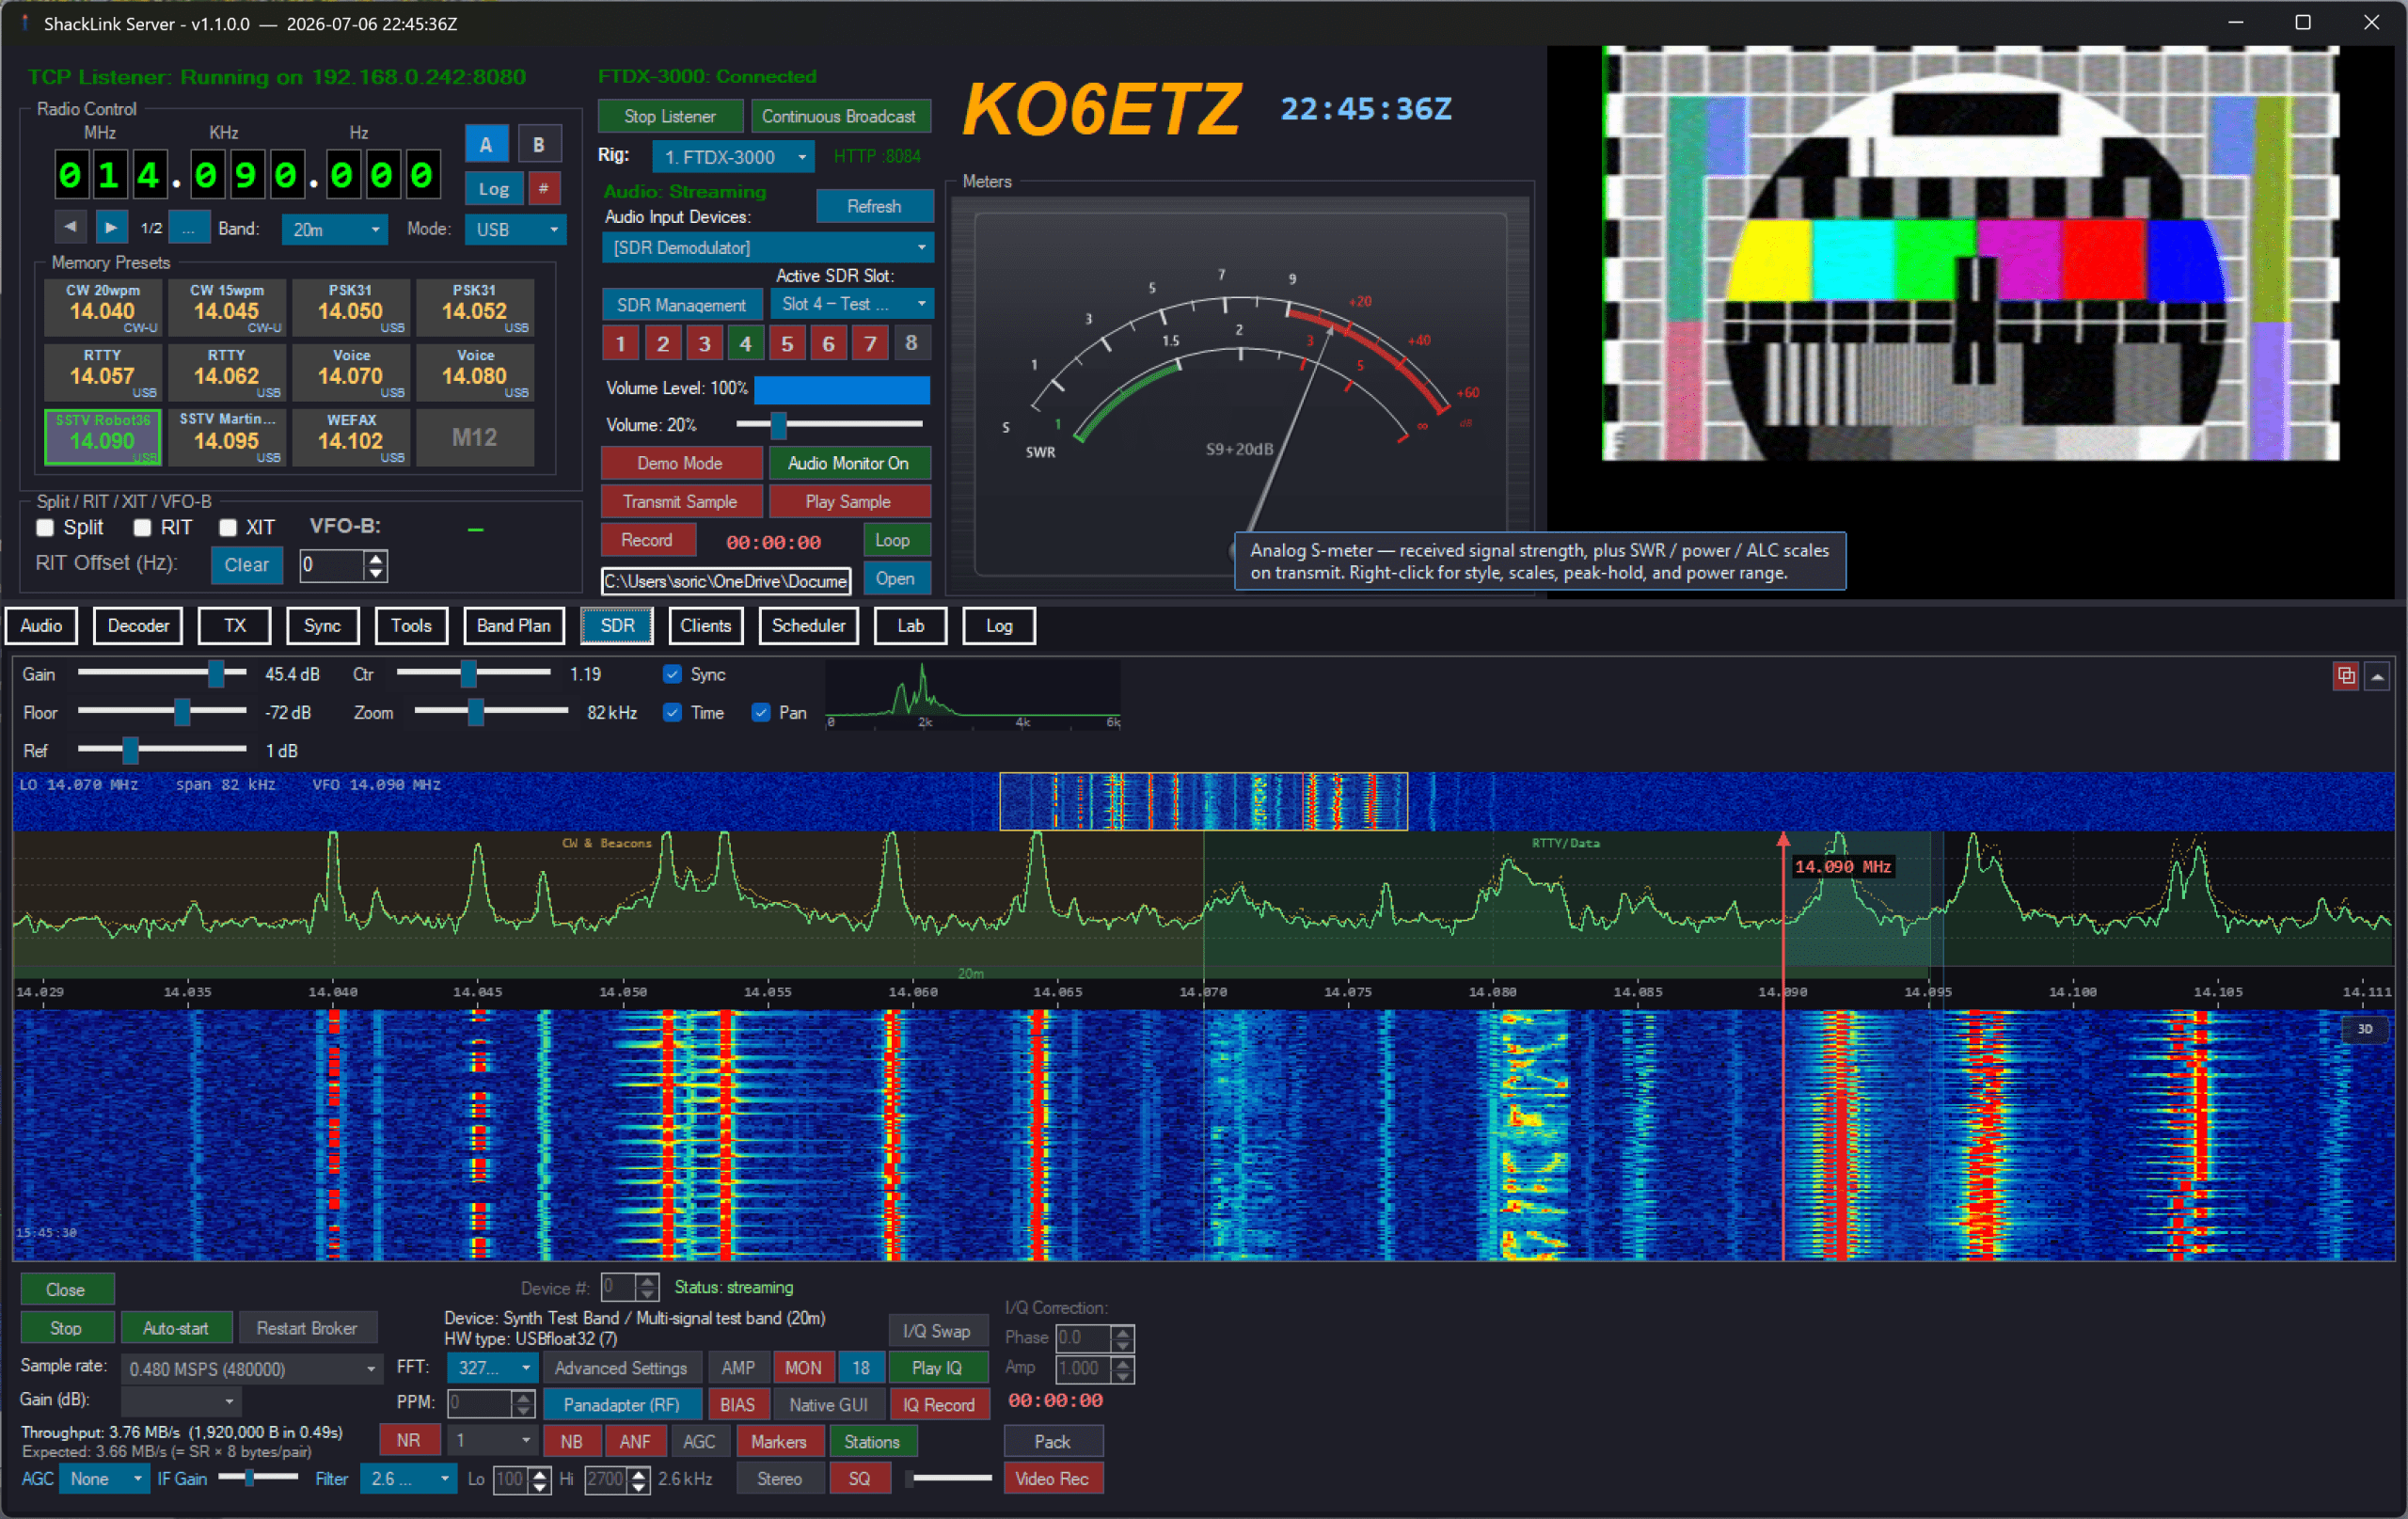The width and height of the screenshot is (2408, 1519).
Task: Select SDR slot 6 button
Action: (828, 344)
